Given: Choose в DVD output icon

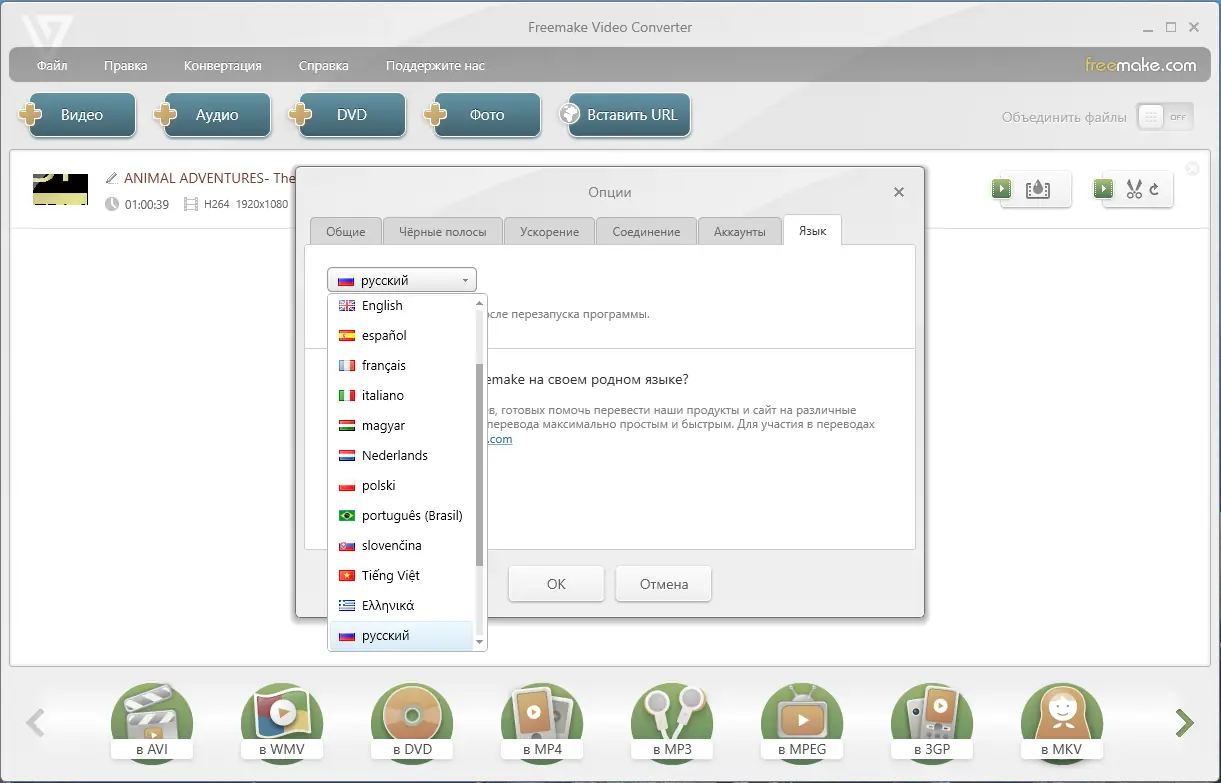Looking at the screenshot, I should (x=412, y=723).
